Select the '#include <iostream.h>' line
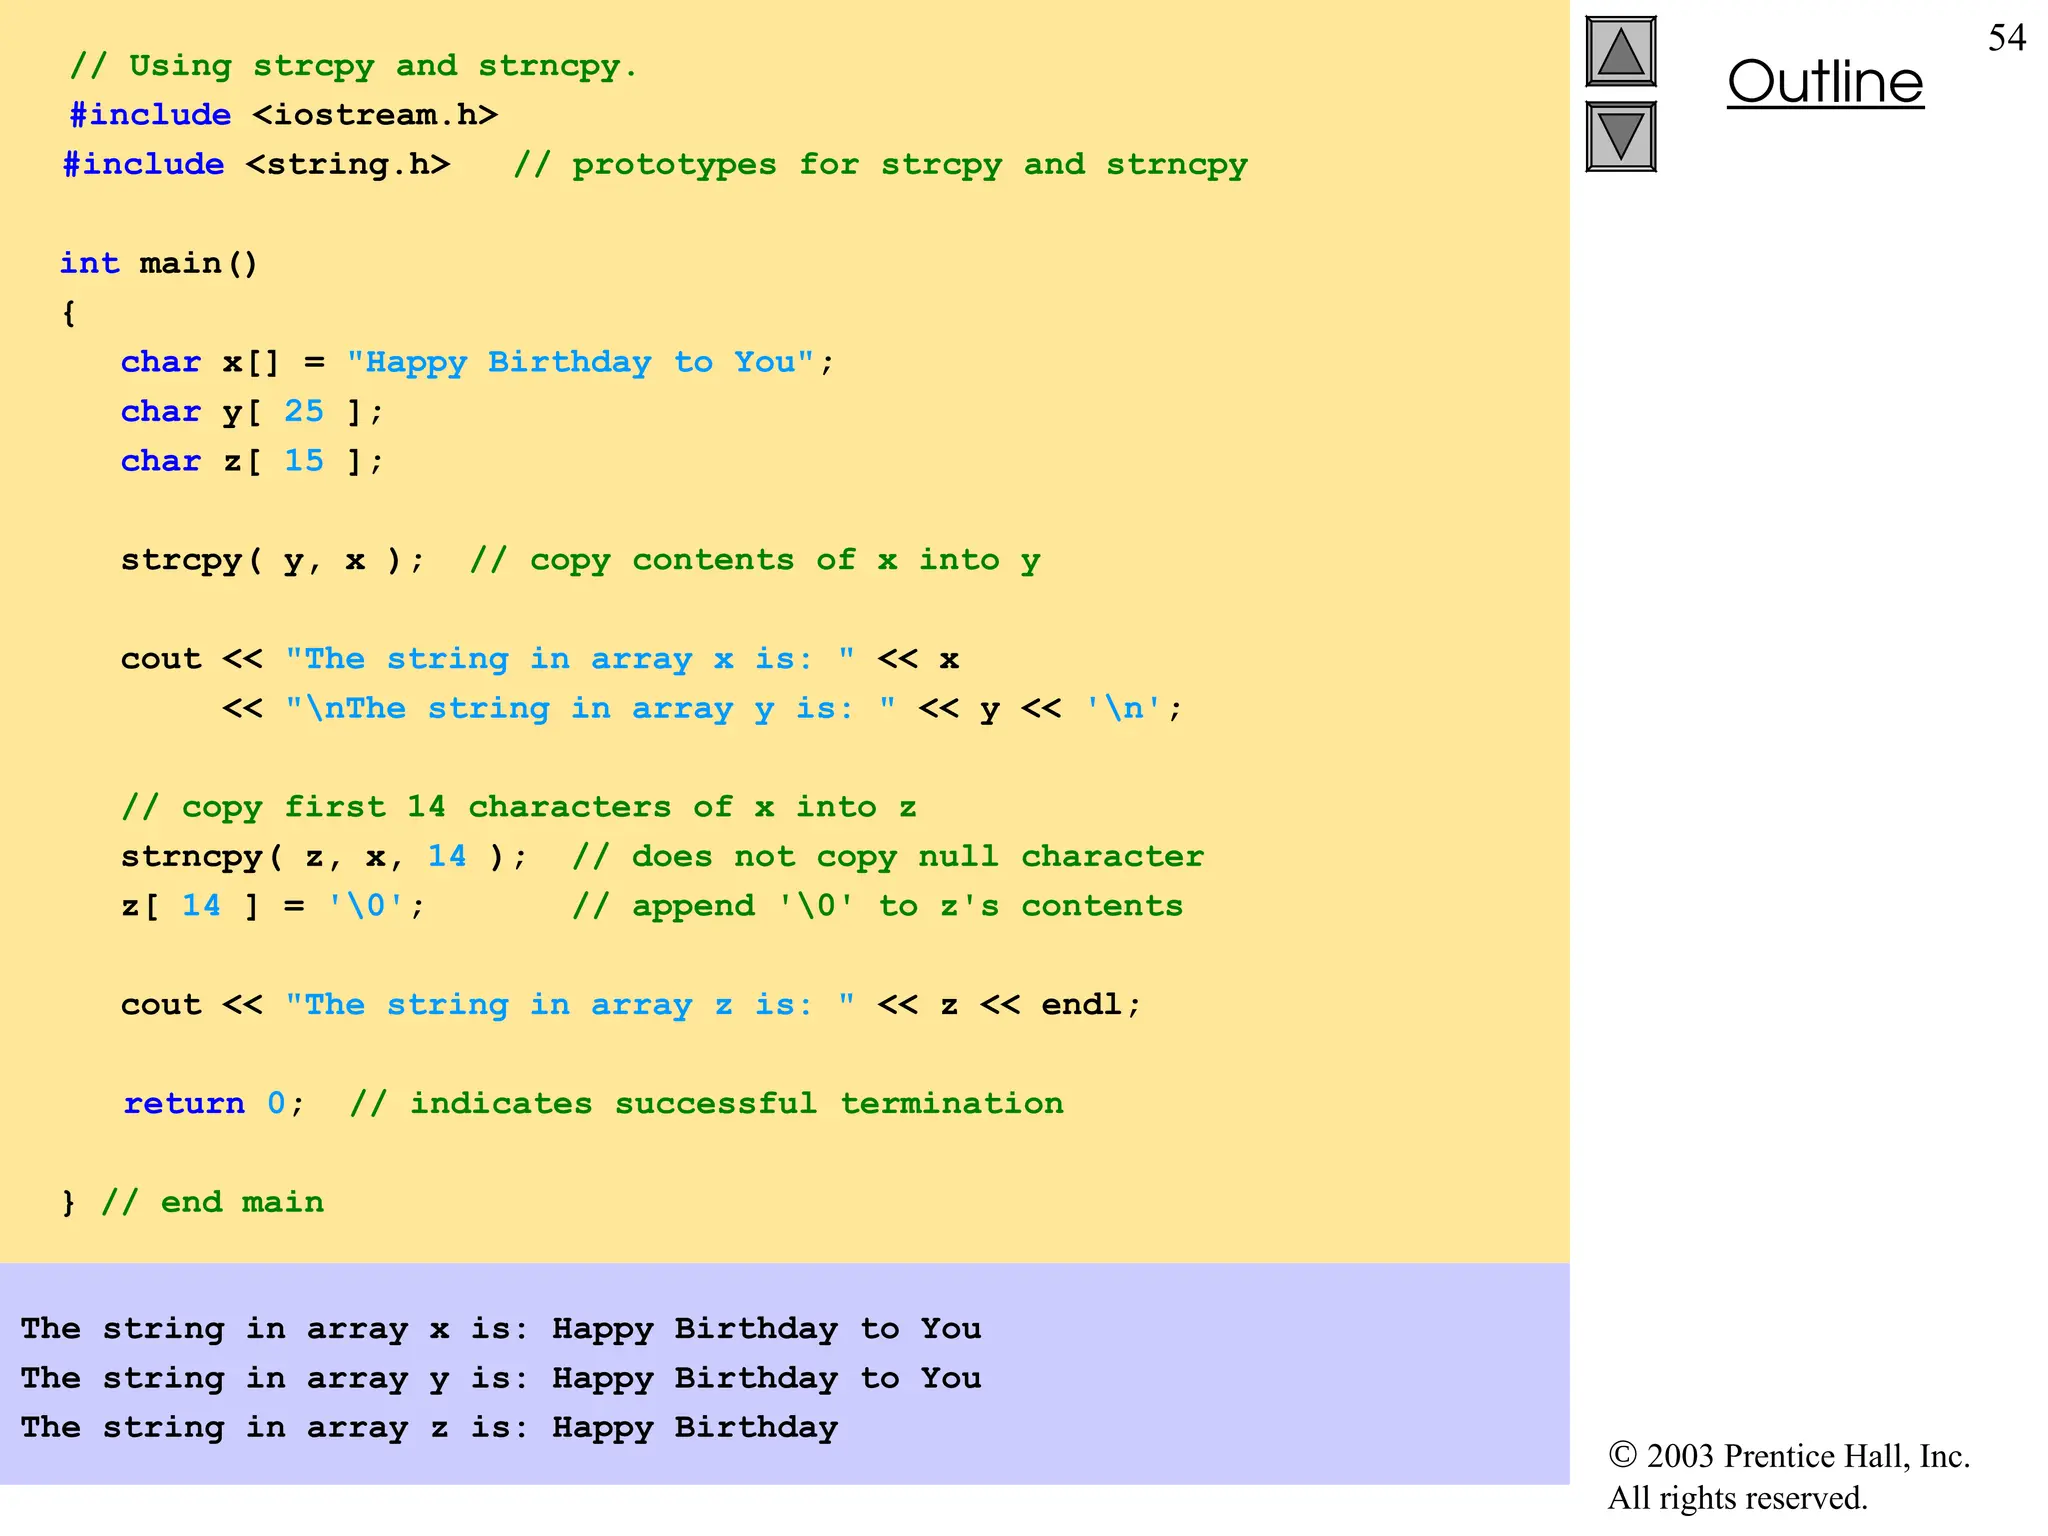The image size is (2048, 1536). (x=284, y=115)
